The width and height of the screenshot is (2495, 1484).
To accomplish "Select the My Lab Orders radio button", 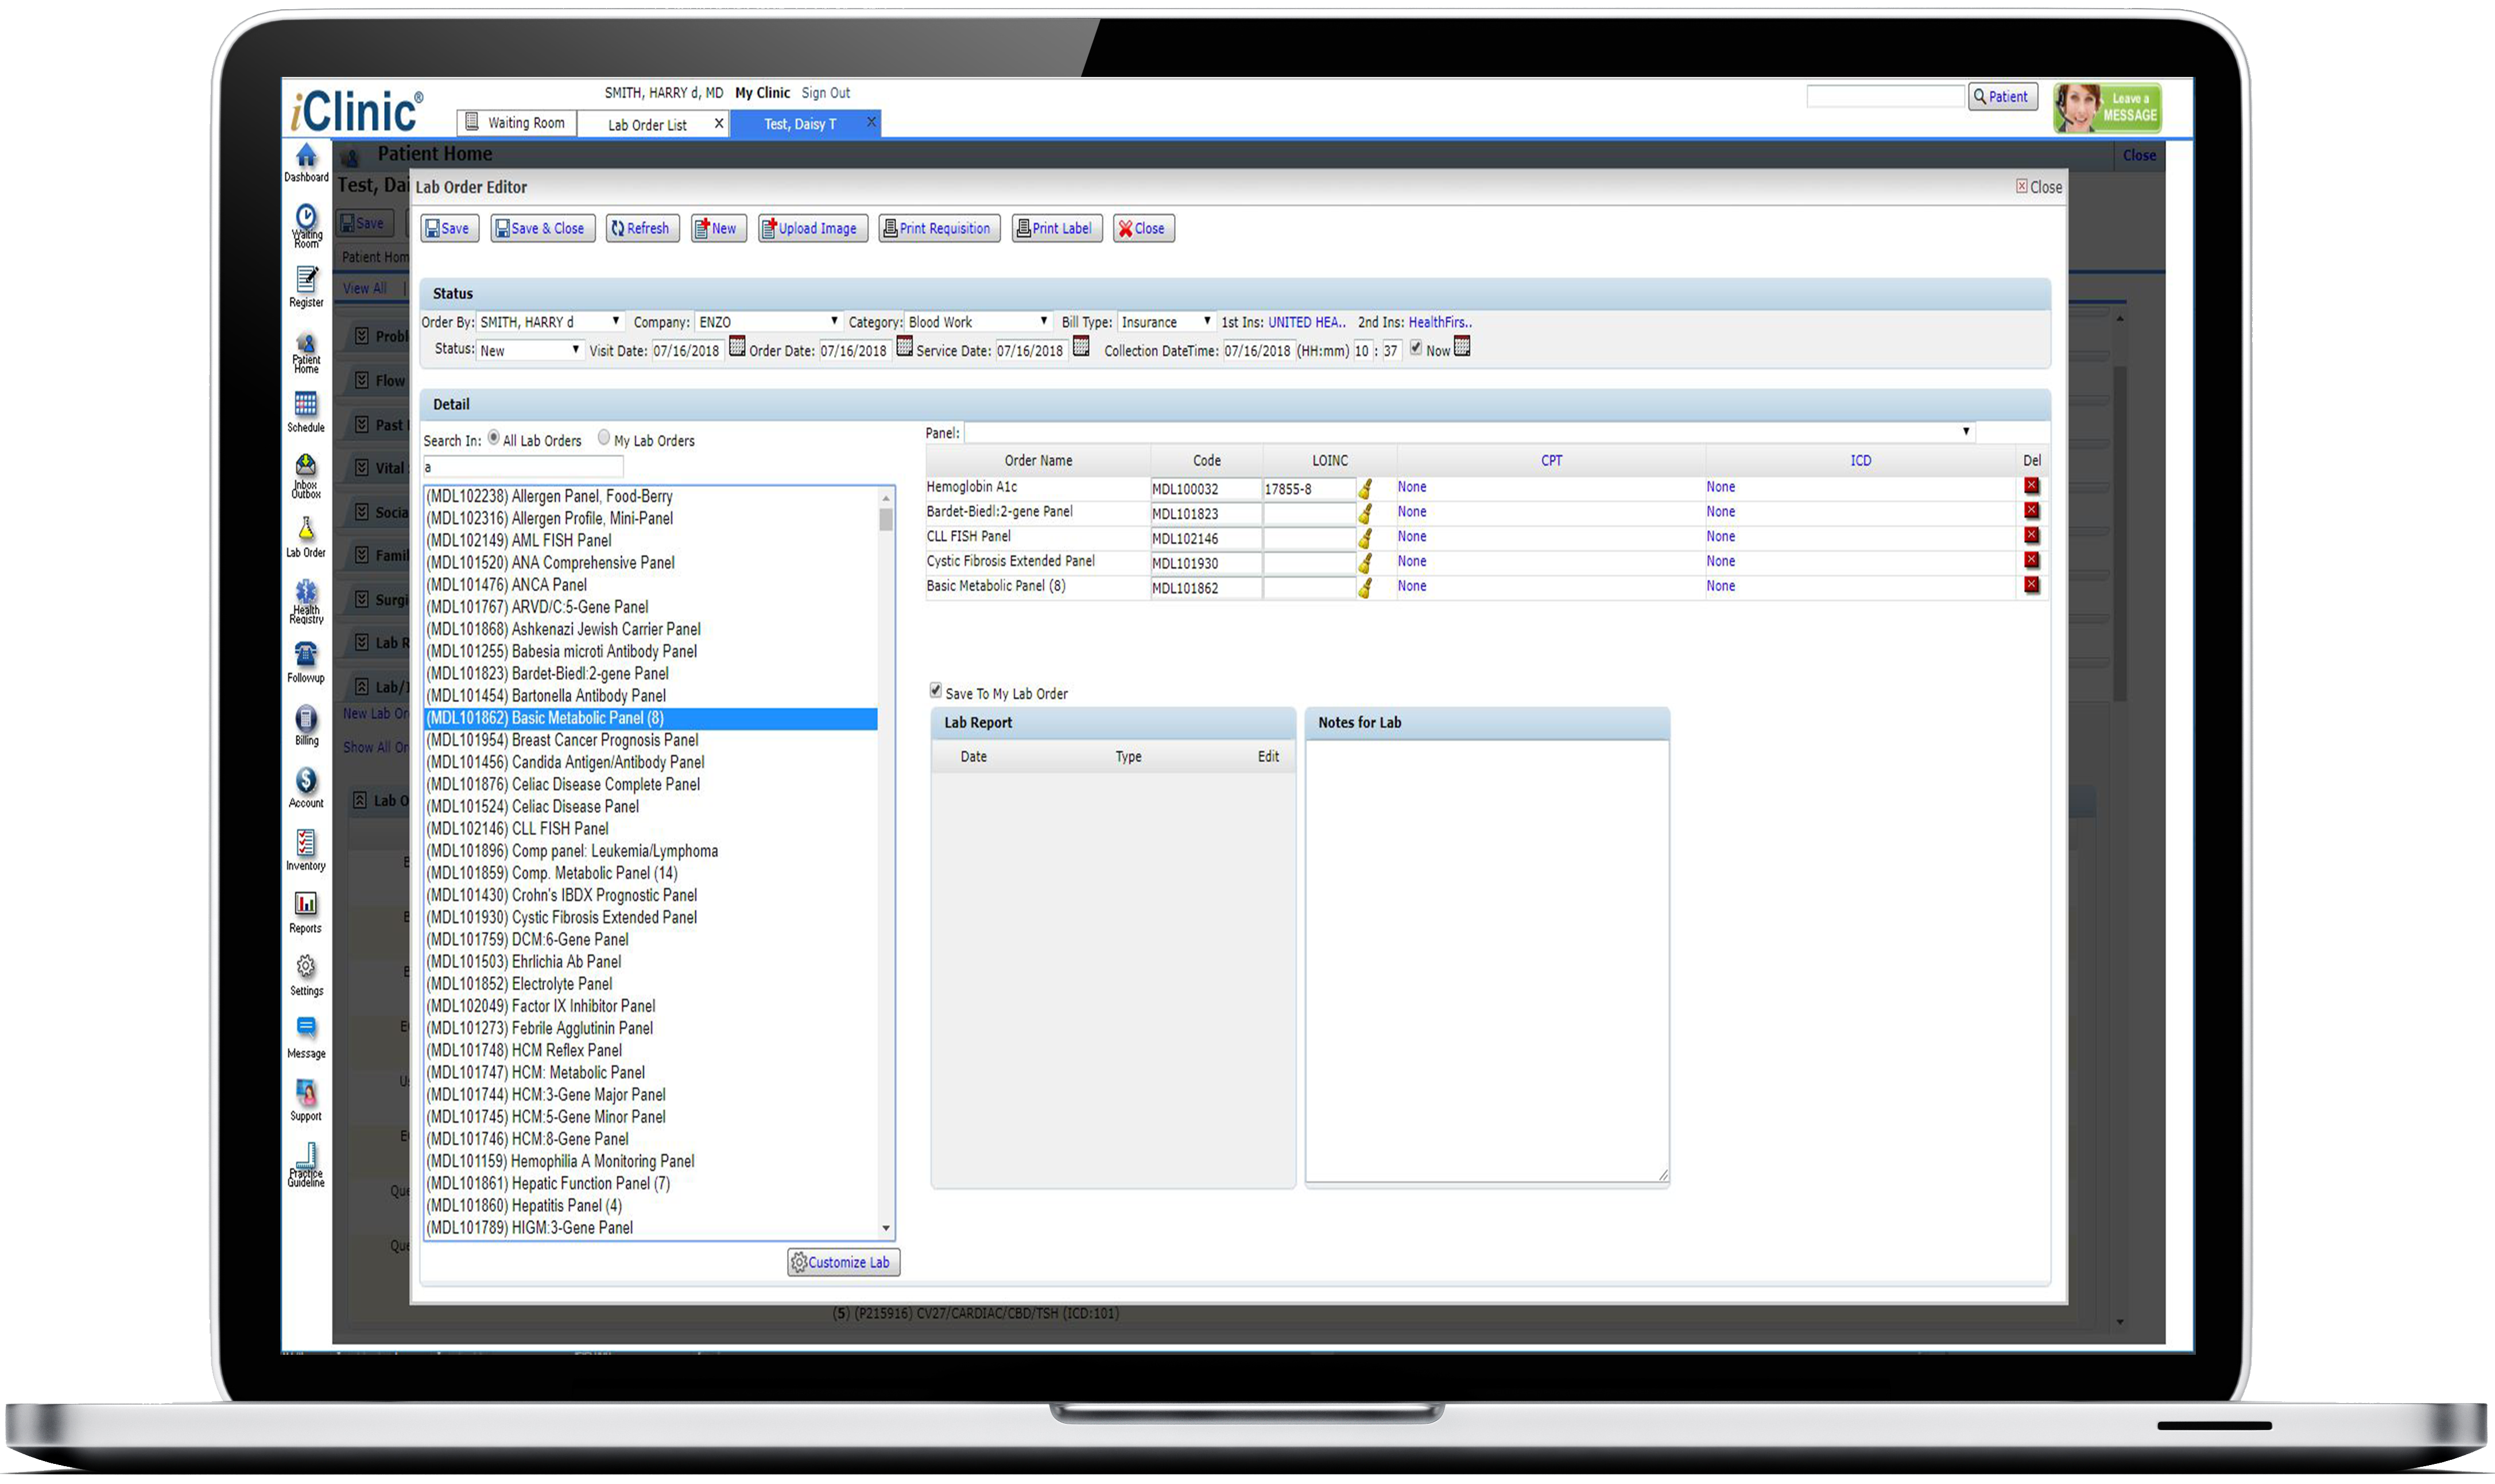I will tap(604, 438).
